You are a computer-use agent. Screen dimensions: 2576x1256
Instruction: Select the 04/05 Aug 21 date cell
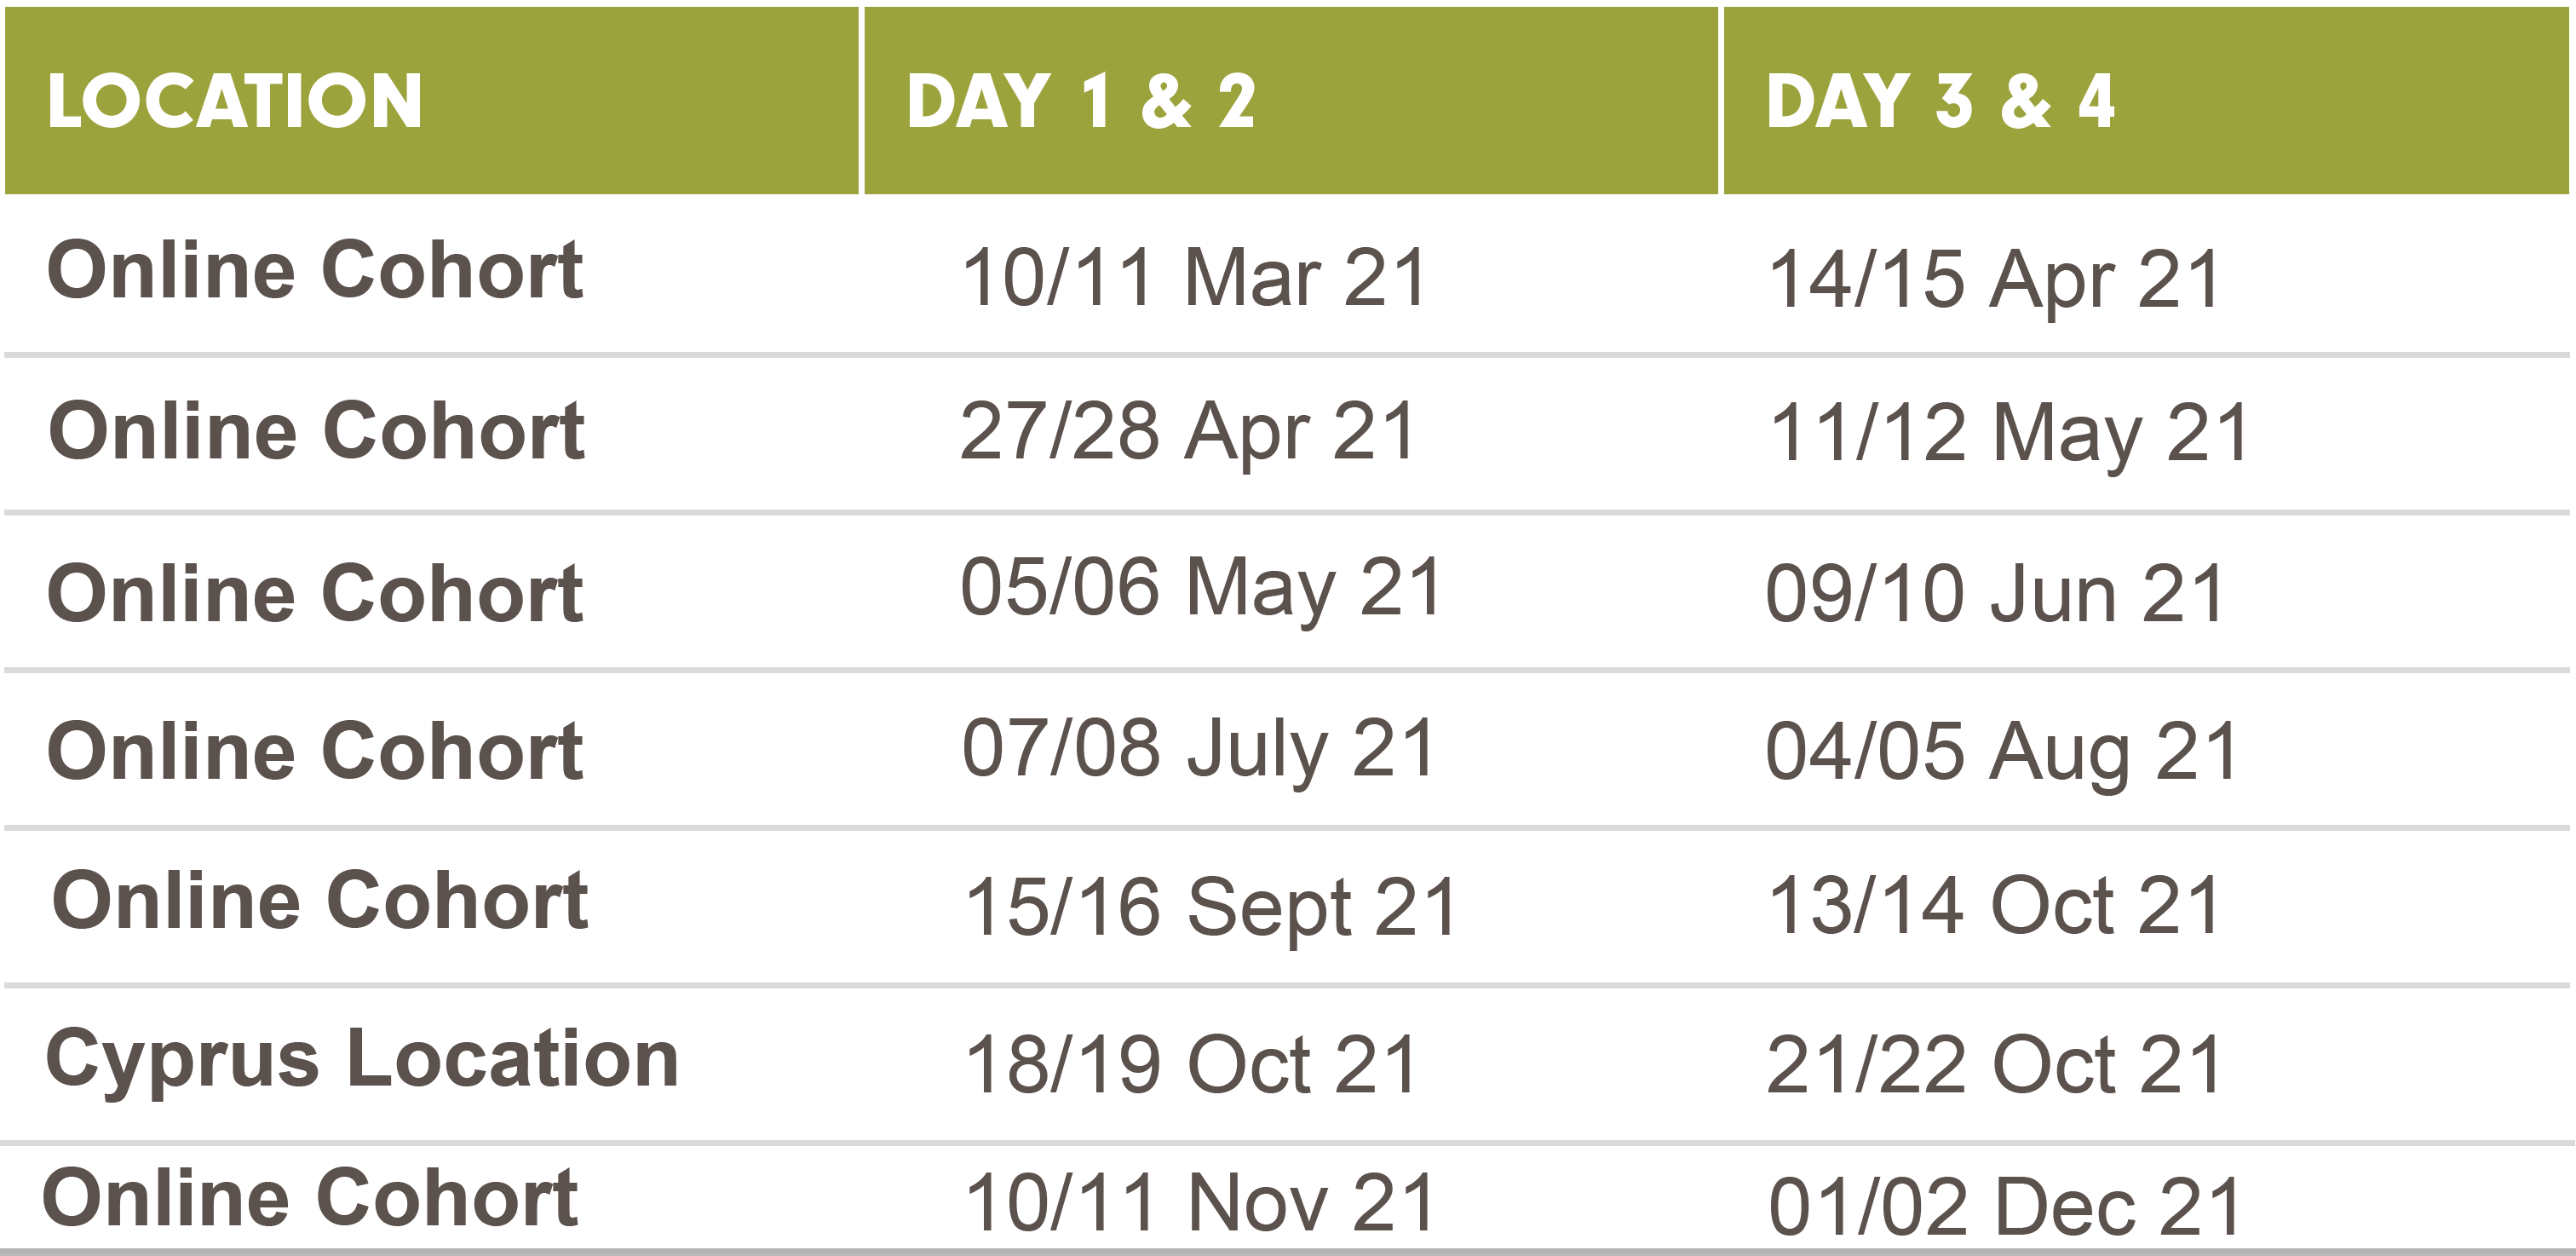(2002, 753)
